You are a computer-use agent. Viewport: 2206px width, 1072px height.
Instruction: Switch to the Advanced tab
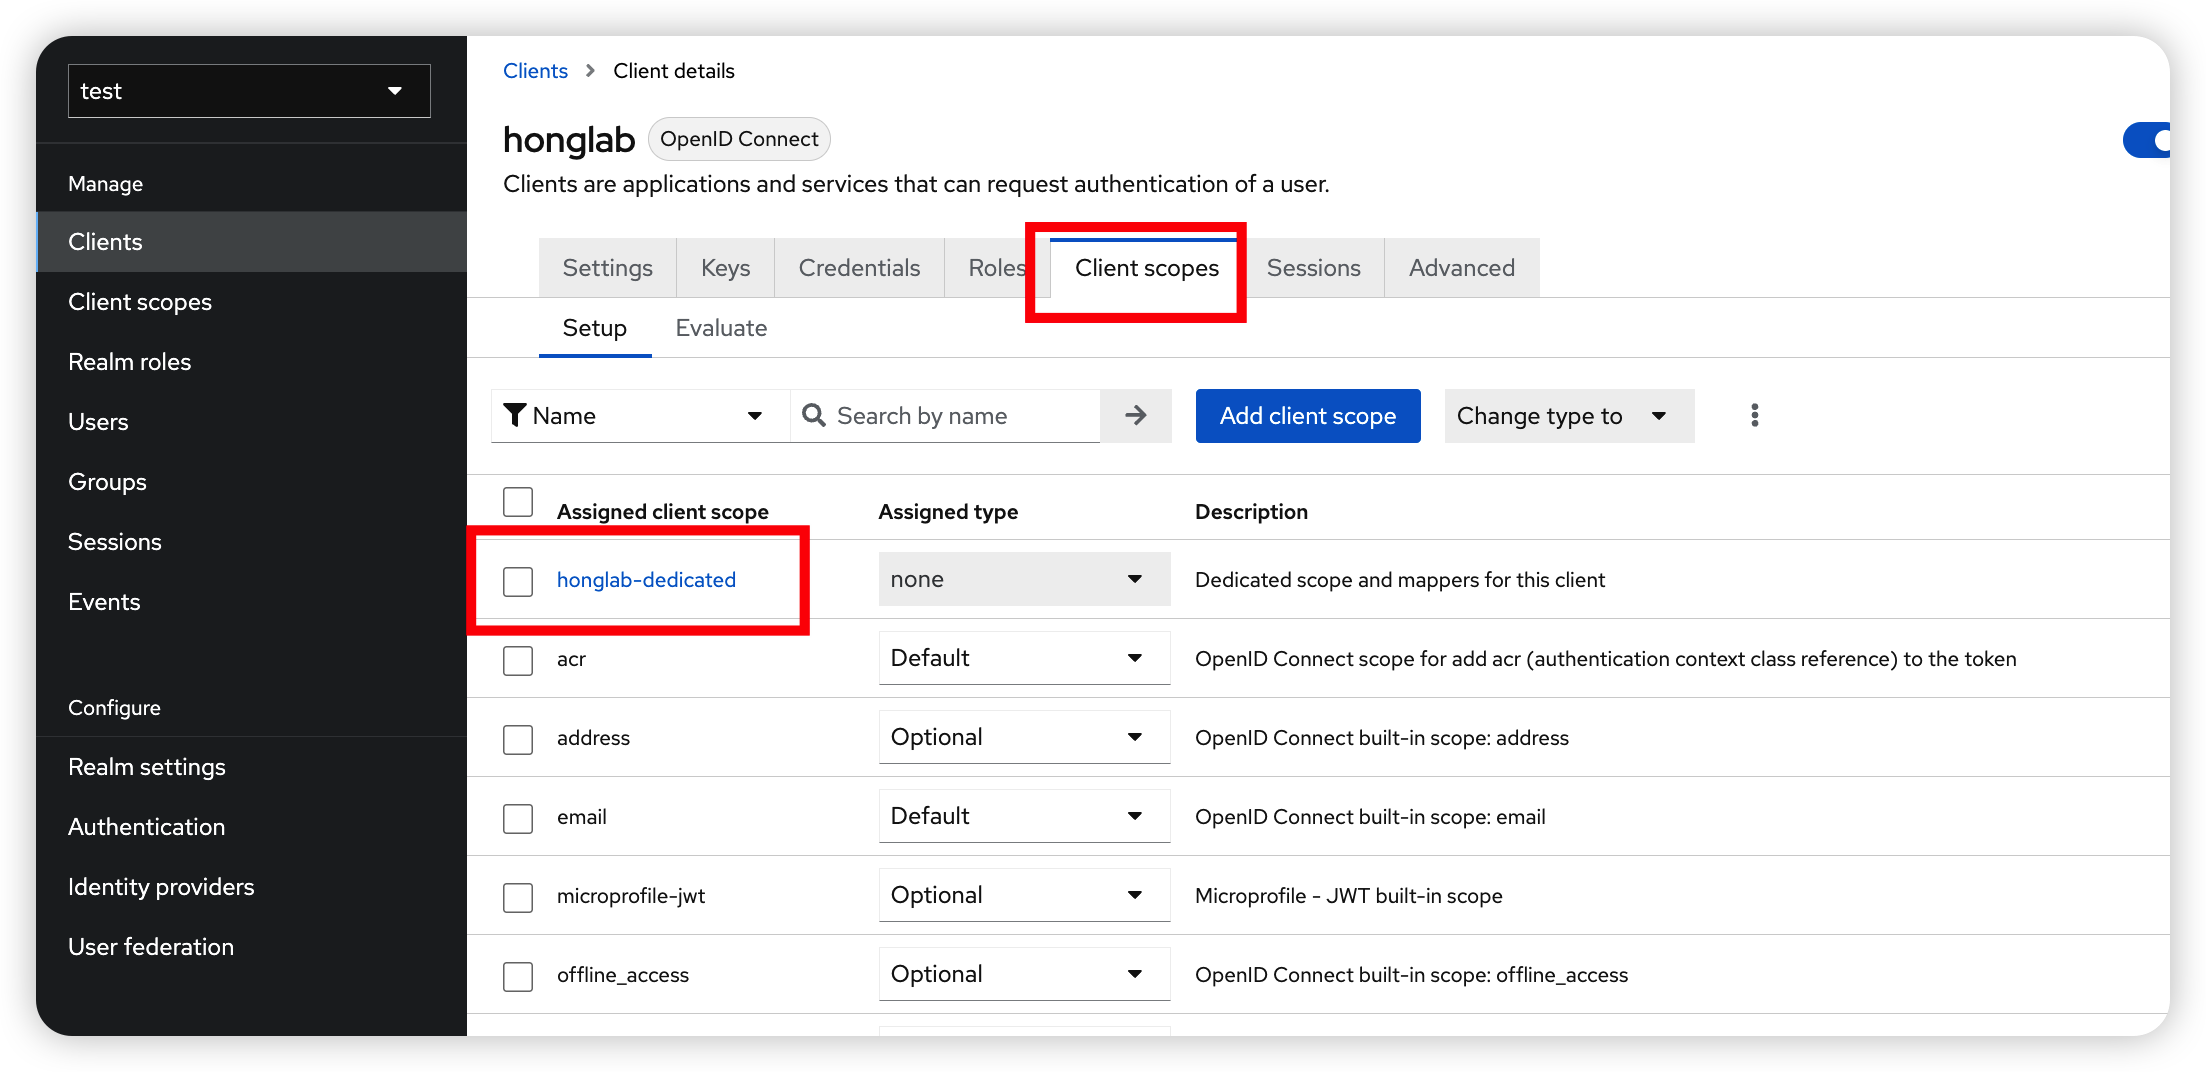tap(1461, 268)
